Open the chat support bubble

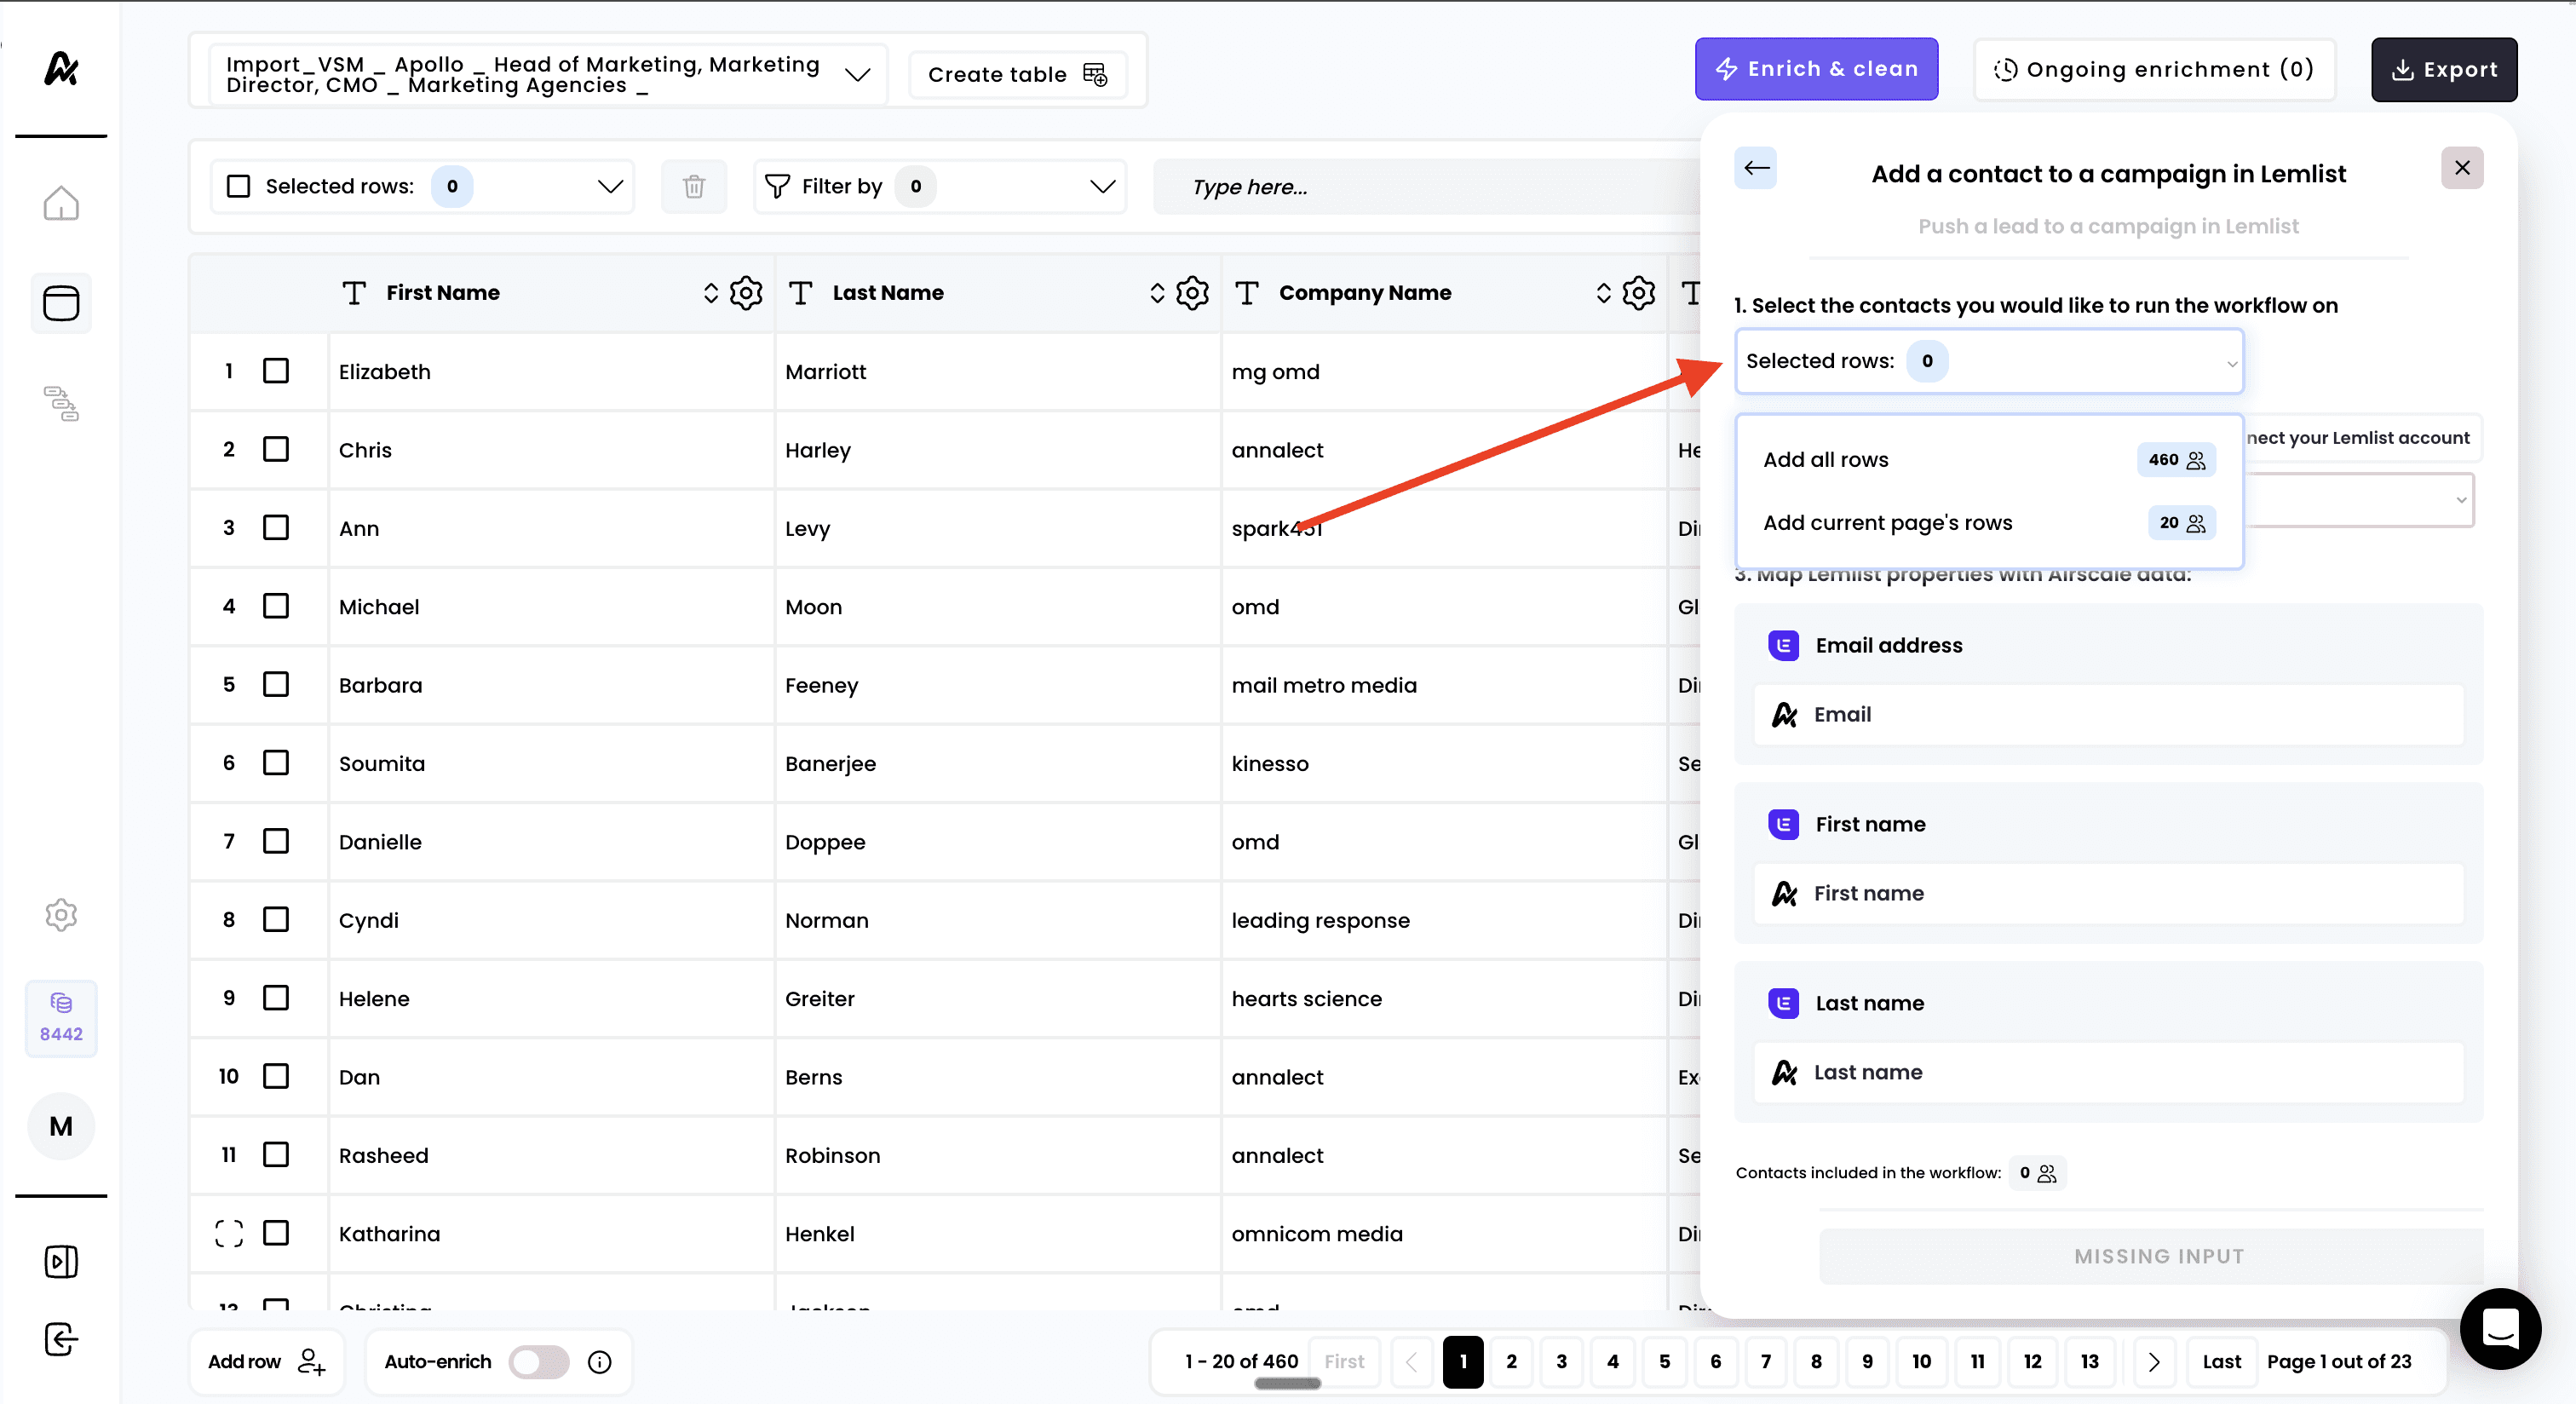tap(2500, 1329)
